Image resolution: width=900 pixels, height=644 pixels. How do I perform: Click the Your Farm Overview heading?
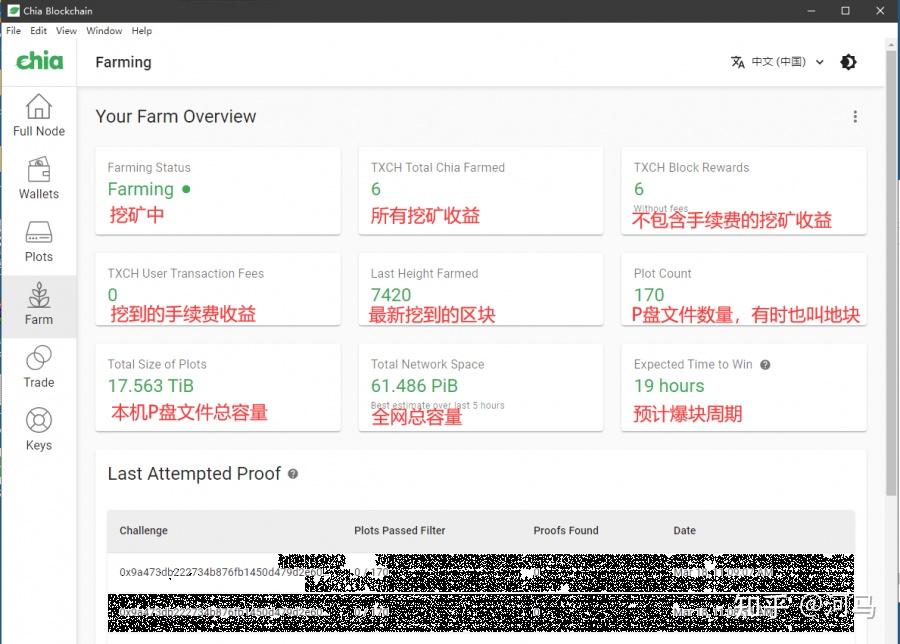pyautogui.click(x=176, y=117)
